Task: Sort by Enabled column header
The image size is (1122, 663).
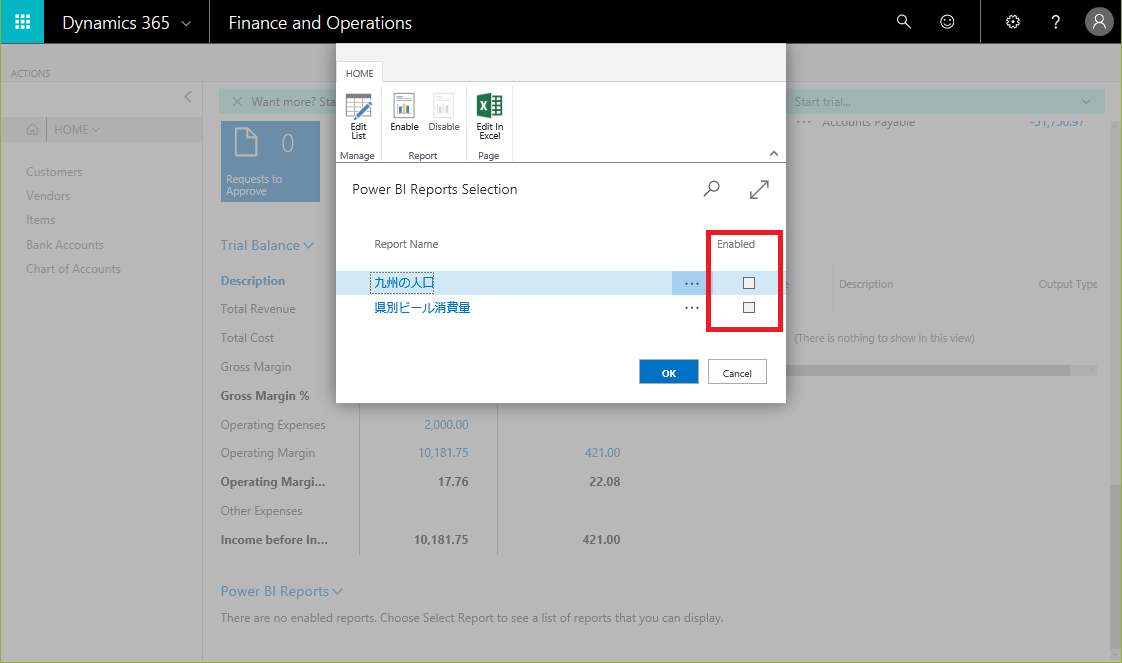Action: point(736,244)
